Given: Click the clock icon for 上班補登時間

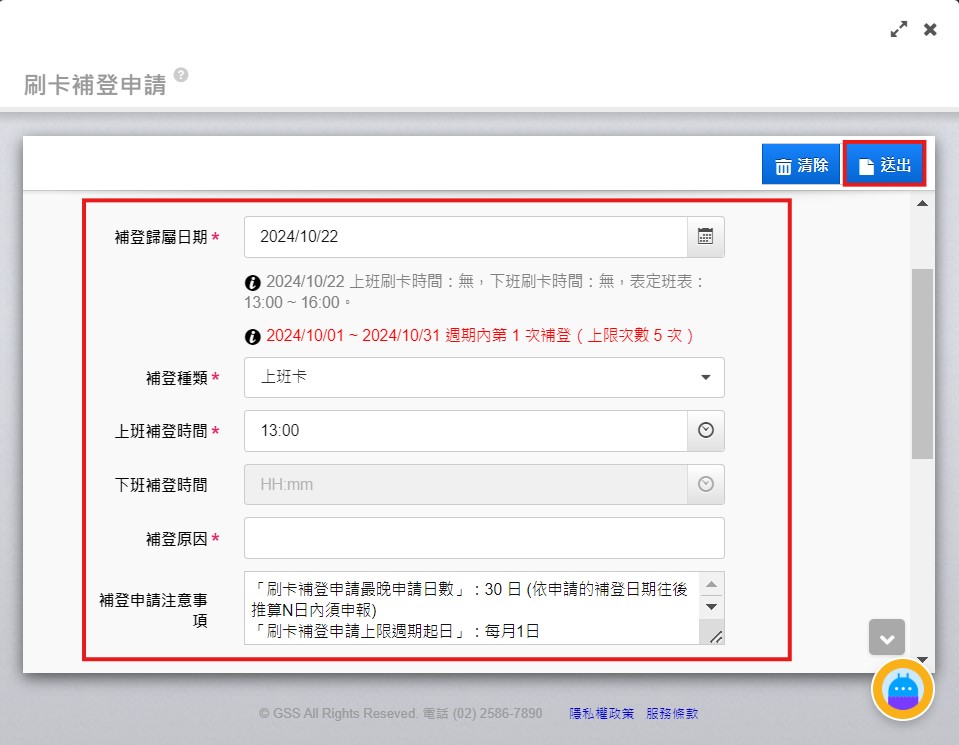Looking at the screenshot, I should (705, 431).
